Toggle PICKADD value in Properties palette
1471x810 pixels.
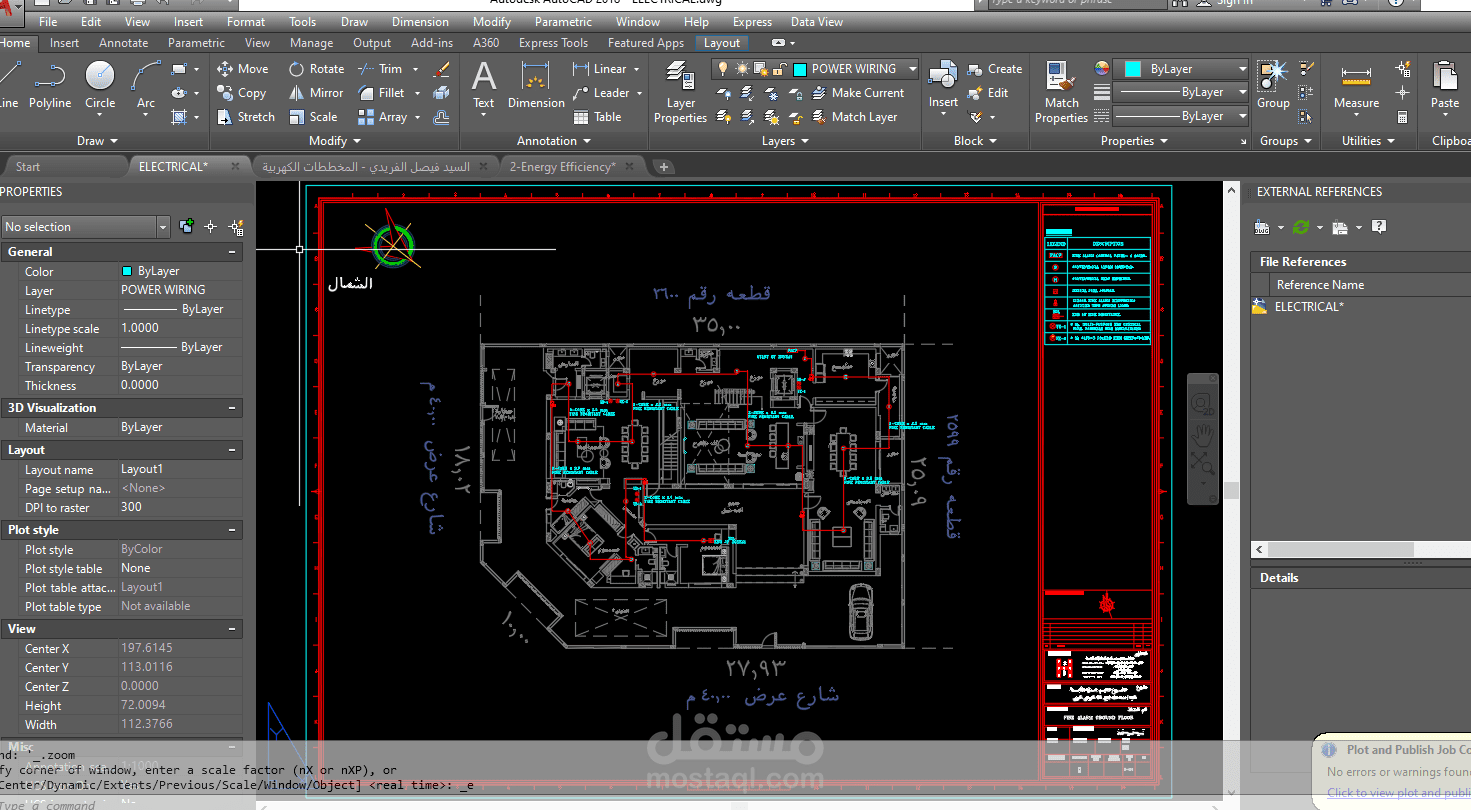coord(186,227)
